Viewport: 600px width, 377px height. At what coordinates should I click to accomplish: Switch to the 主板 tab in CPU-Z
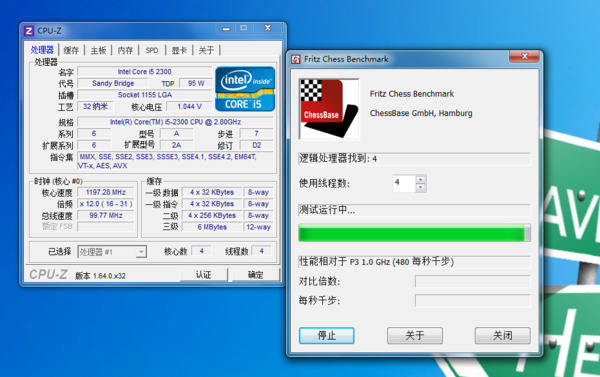[x=98, y=50]
